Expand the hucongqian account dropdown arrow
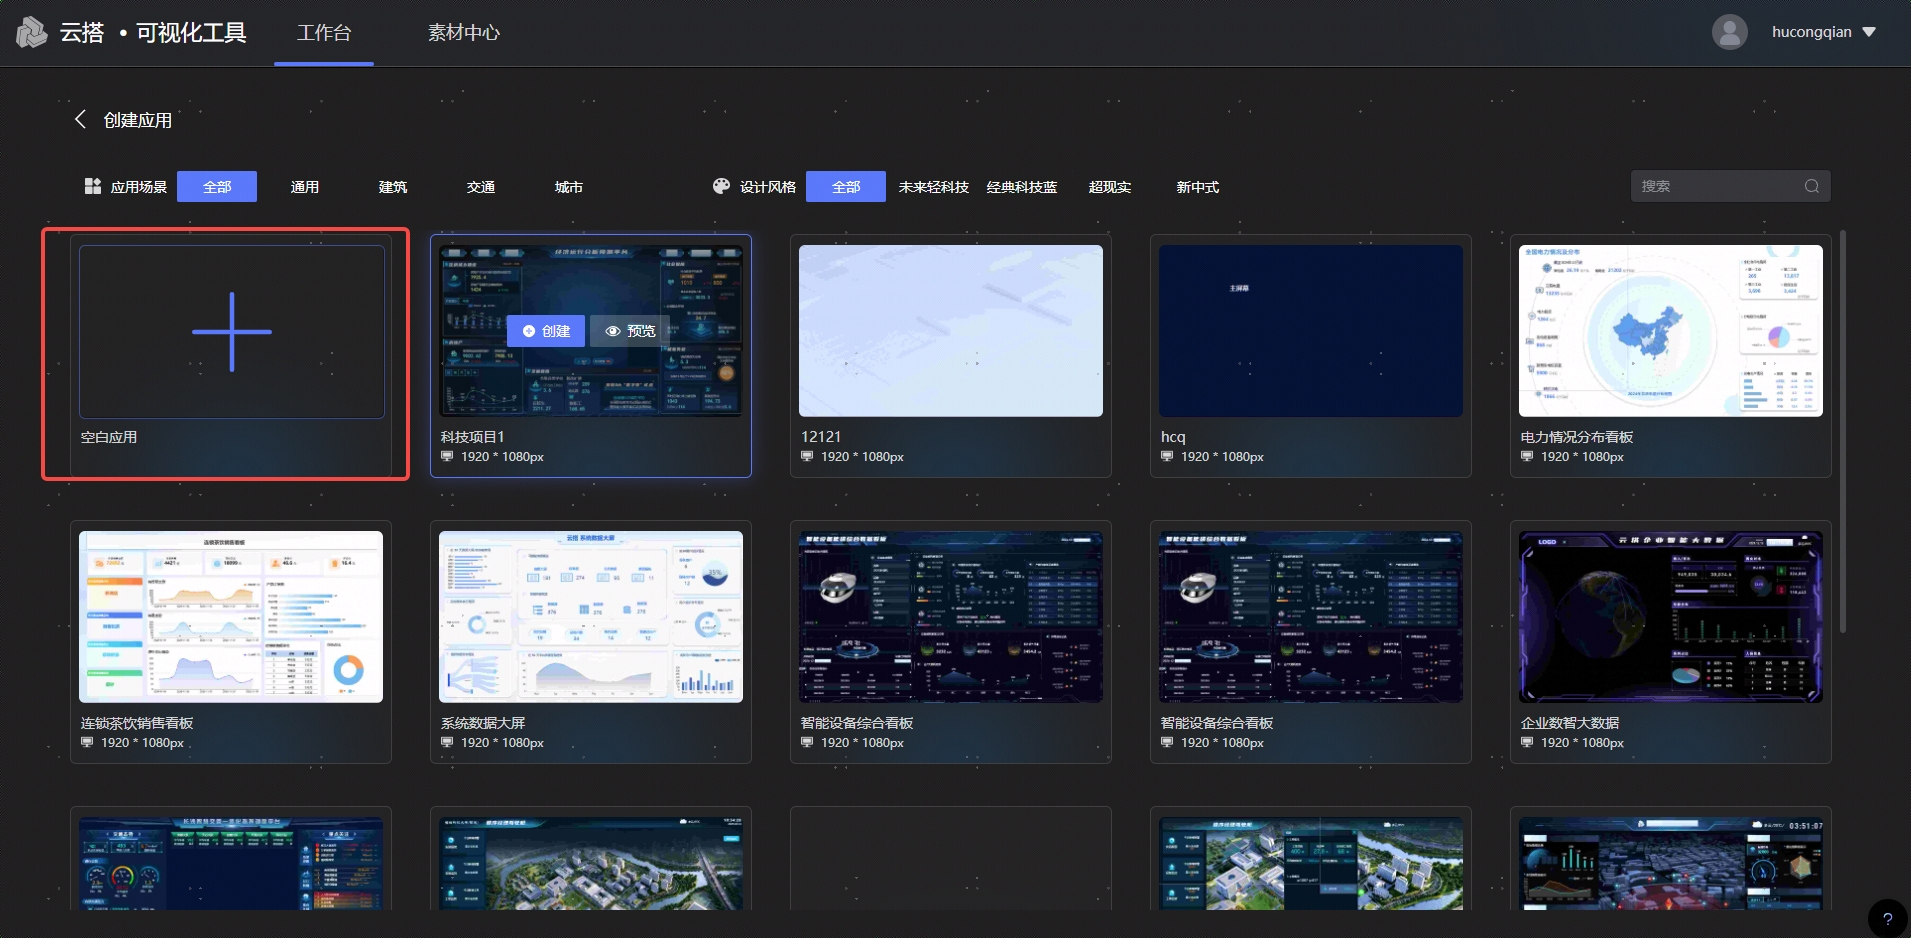This screenshot has height=938, width=1911. click(x=1869, y=32)
